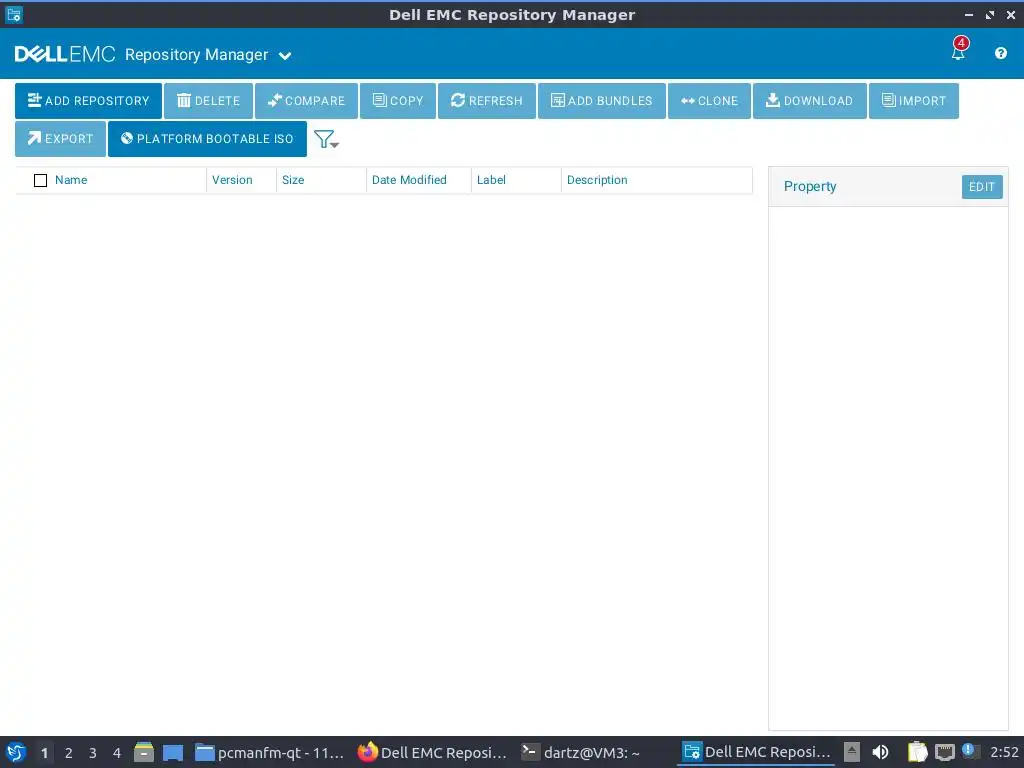
Task: Click the Add Repository button
Action: (88, 101)
